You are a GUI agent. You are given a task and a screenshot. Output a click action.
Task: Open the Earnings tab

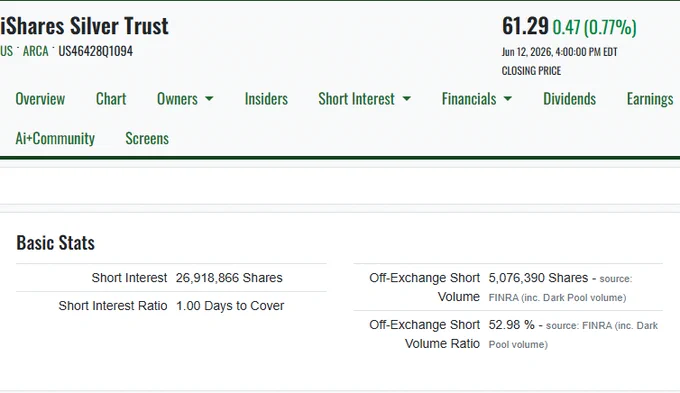[650, 99]
